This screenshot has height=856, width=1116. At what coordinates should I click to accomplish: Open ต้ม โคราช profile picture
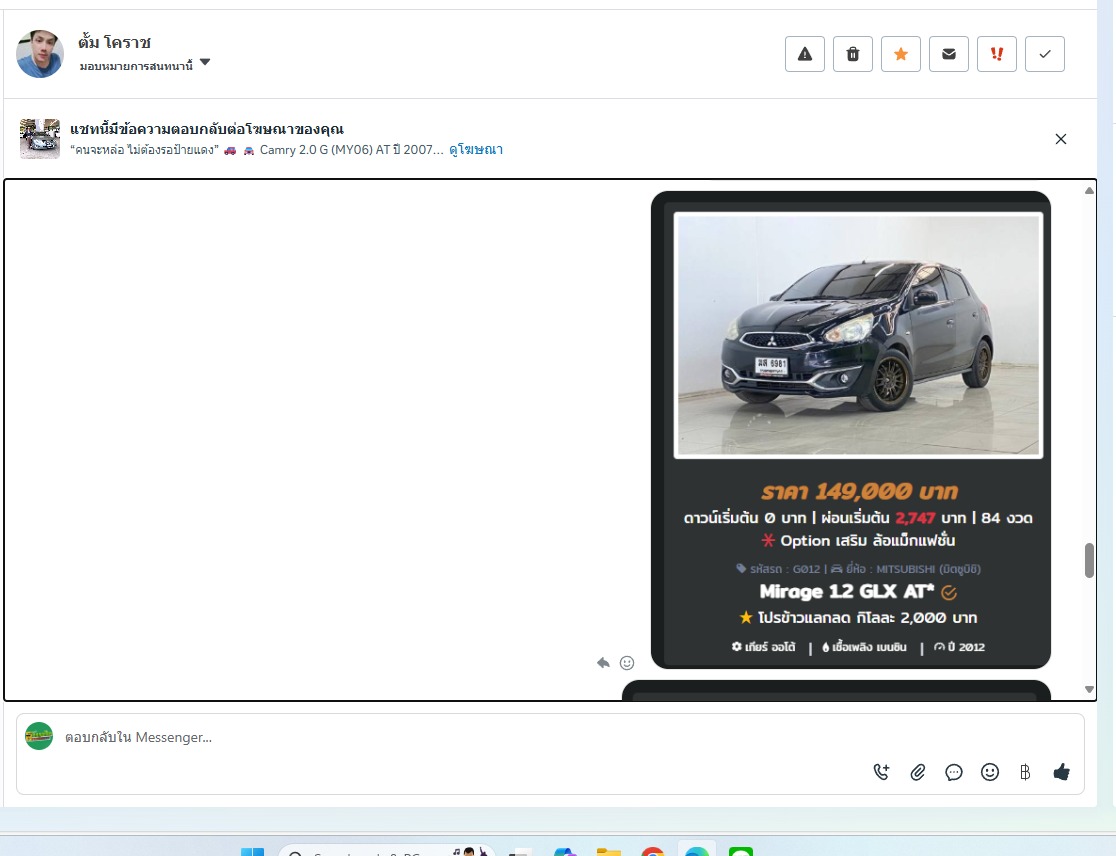tap(40, 54)
